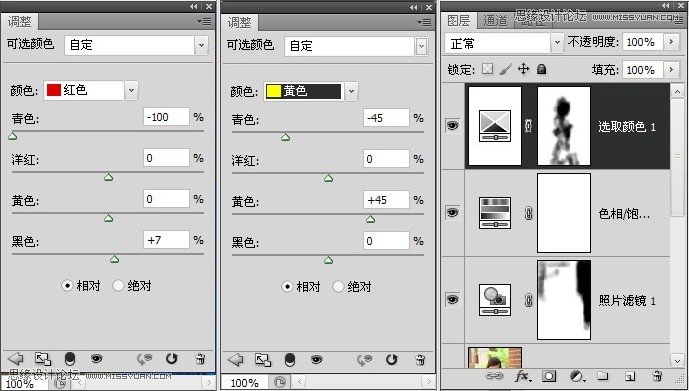
Task: Switch panel view size icon in the 黄色 panel
Action: coord(263,360)
